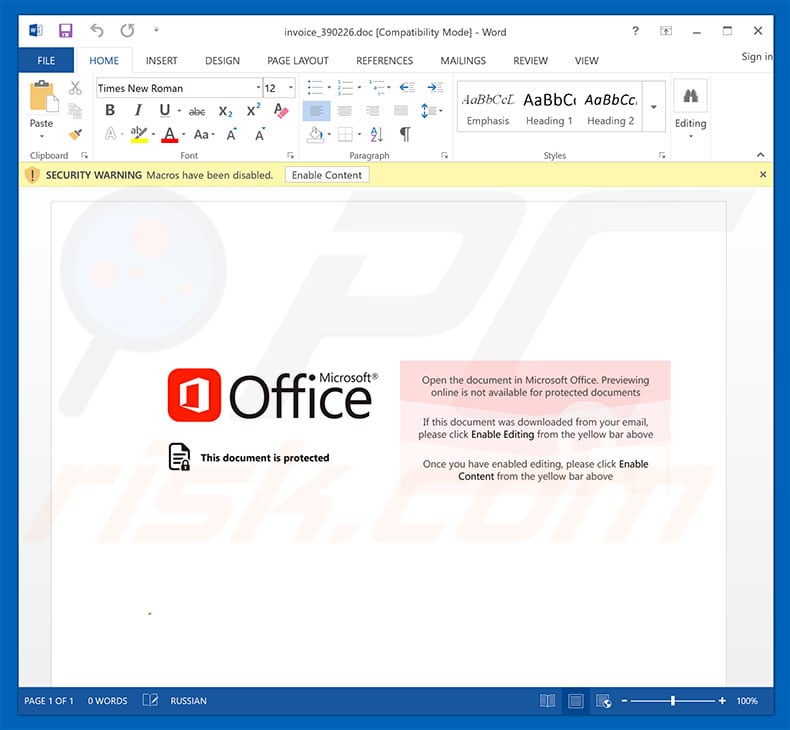
Task: Save the document with floppy disk icon
Action: pyautogui.click(x=65, y=31)
